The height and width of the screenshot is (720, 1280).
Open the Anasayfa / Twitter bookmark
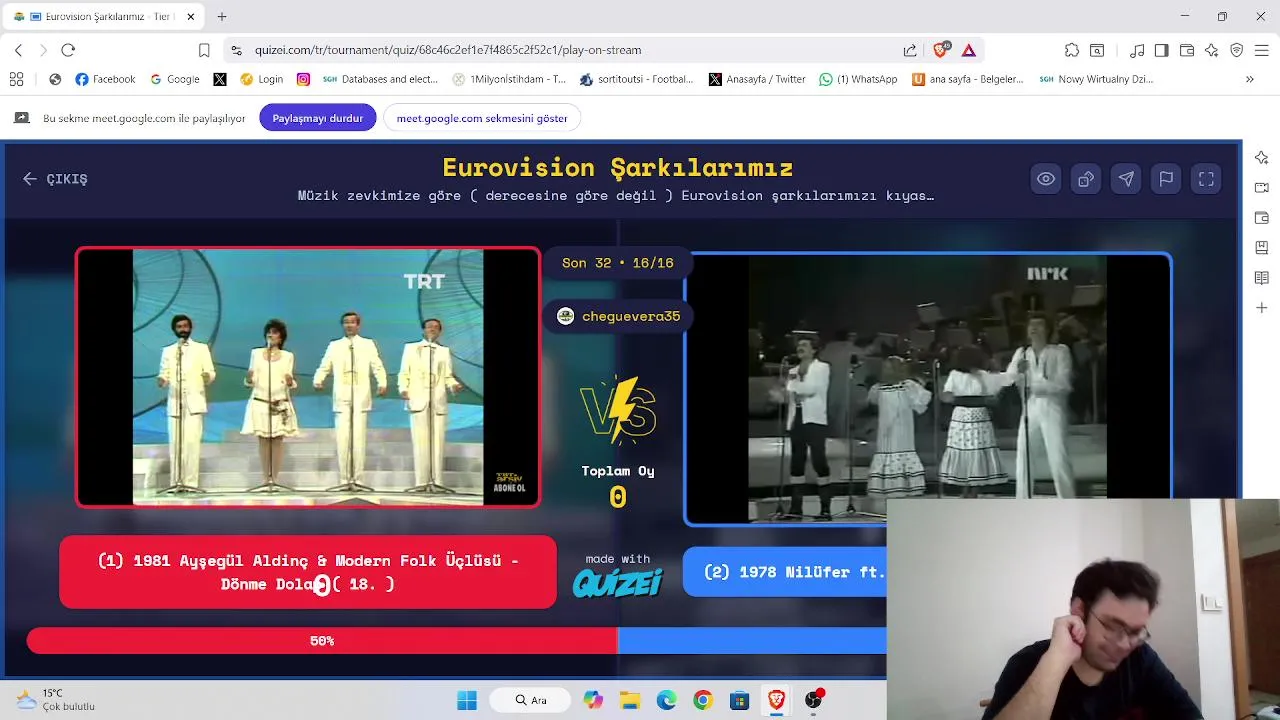point(757,79)
